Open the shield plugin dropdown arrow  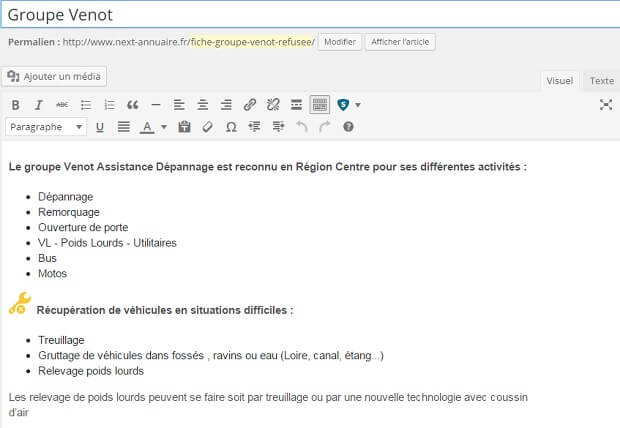[358, 105]
